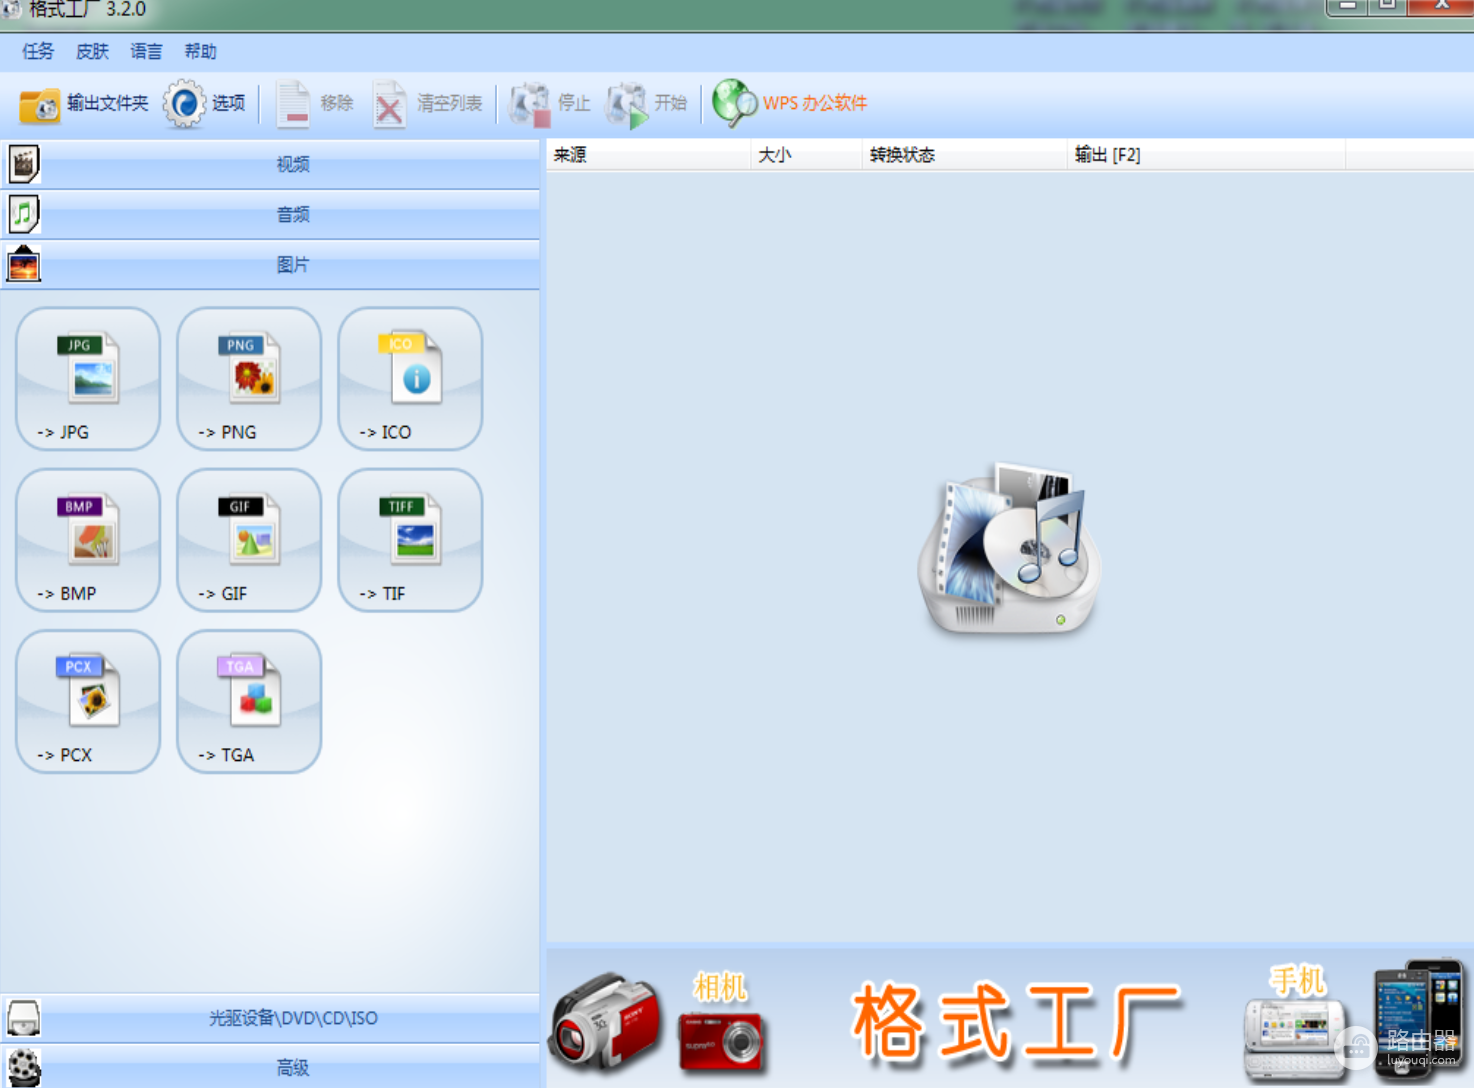The image size is (1474, 1088).
Task: Pick the -> BMP format icon
Action: (88, 540)
